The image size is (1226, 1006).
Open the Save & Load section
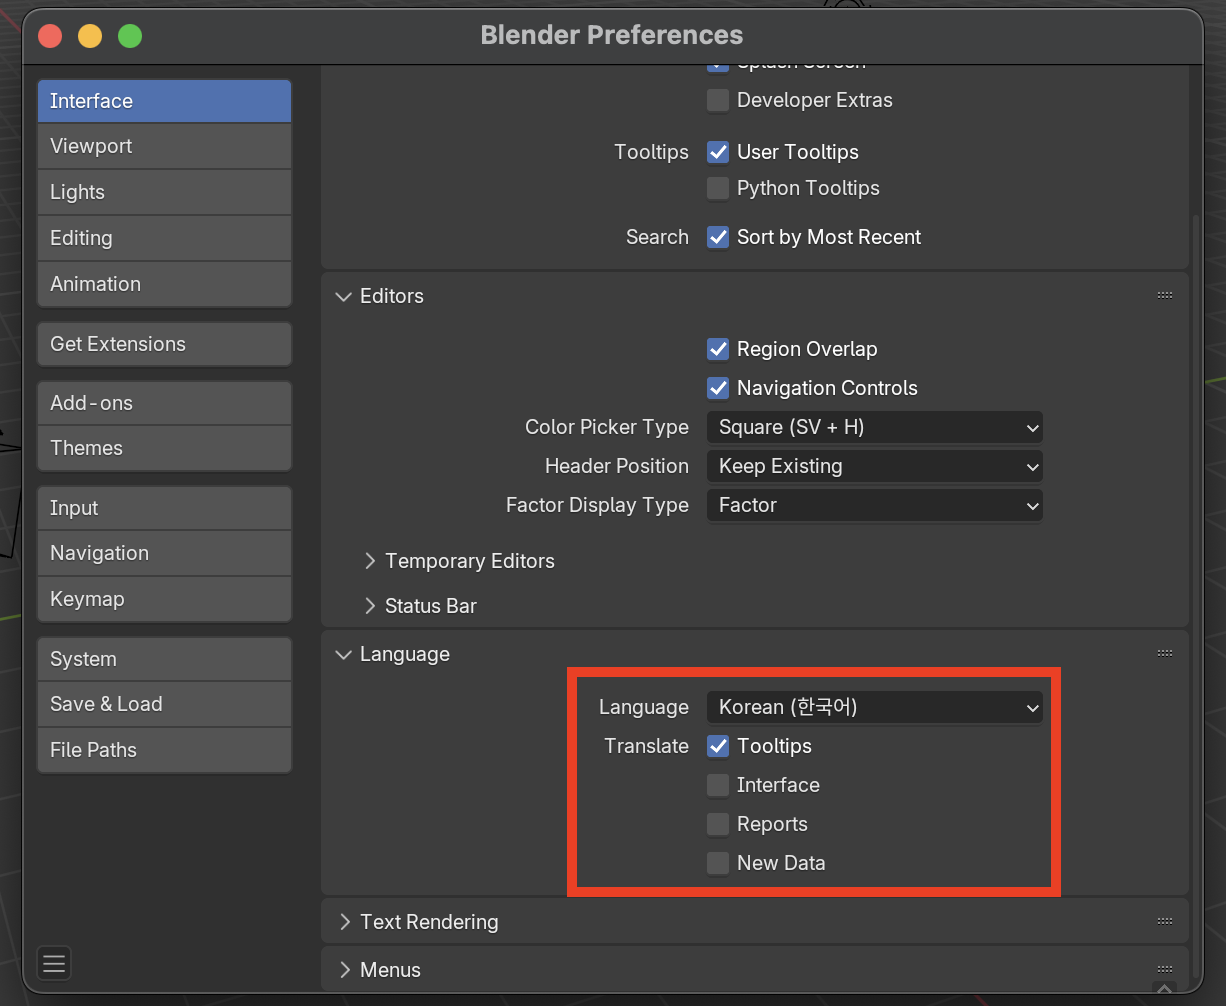click(165, 704)
